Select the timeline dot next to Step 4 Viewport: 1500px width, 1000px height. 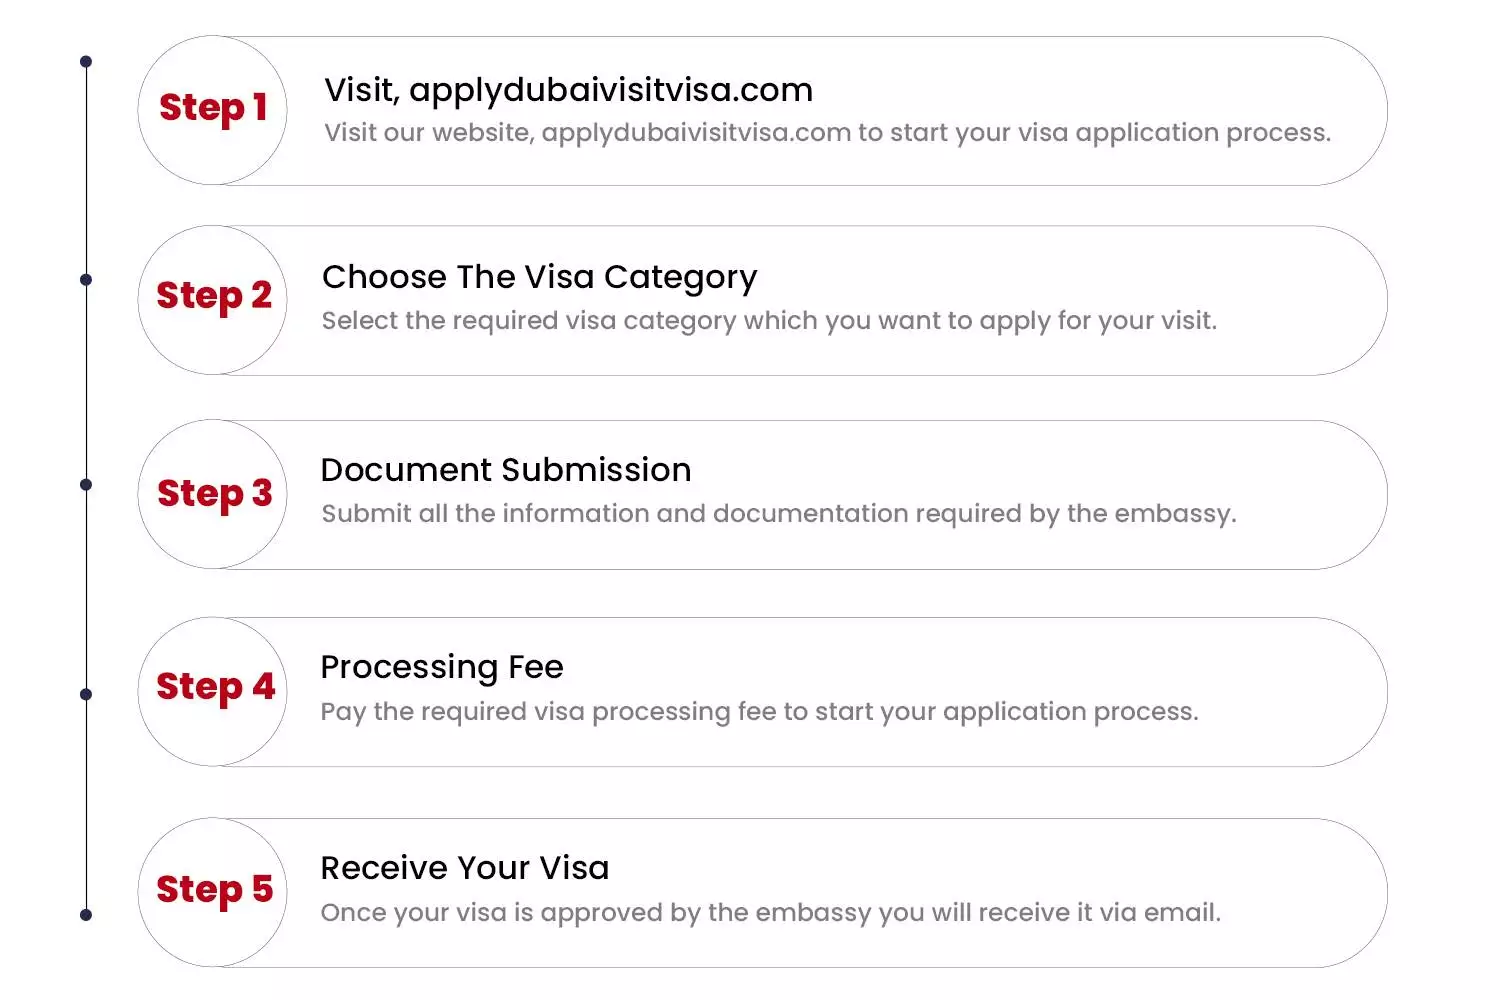coord(86,694)
